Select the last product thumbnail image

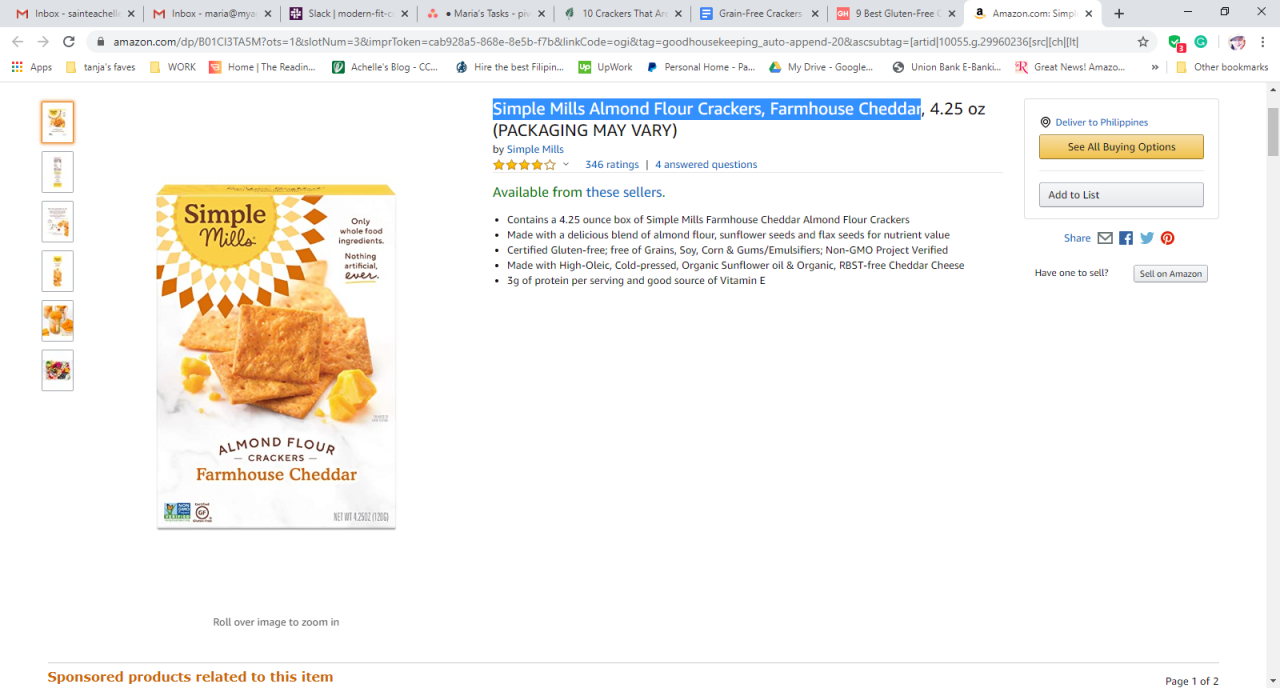tap(57, 370)
